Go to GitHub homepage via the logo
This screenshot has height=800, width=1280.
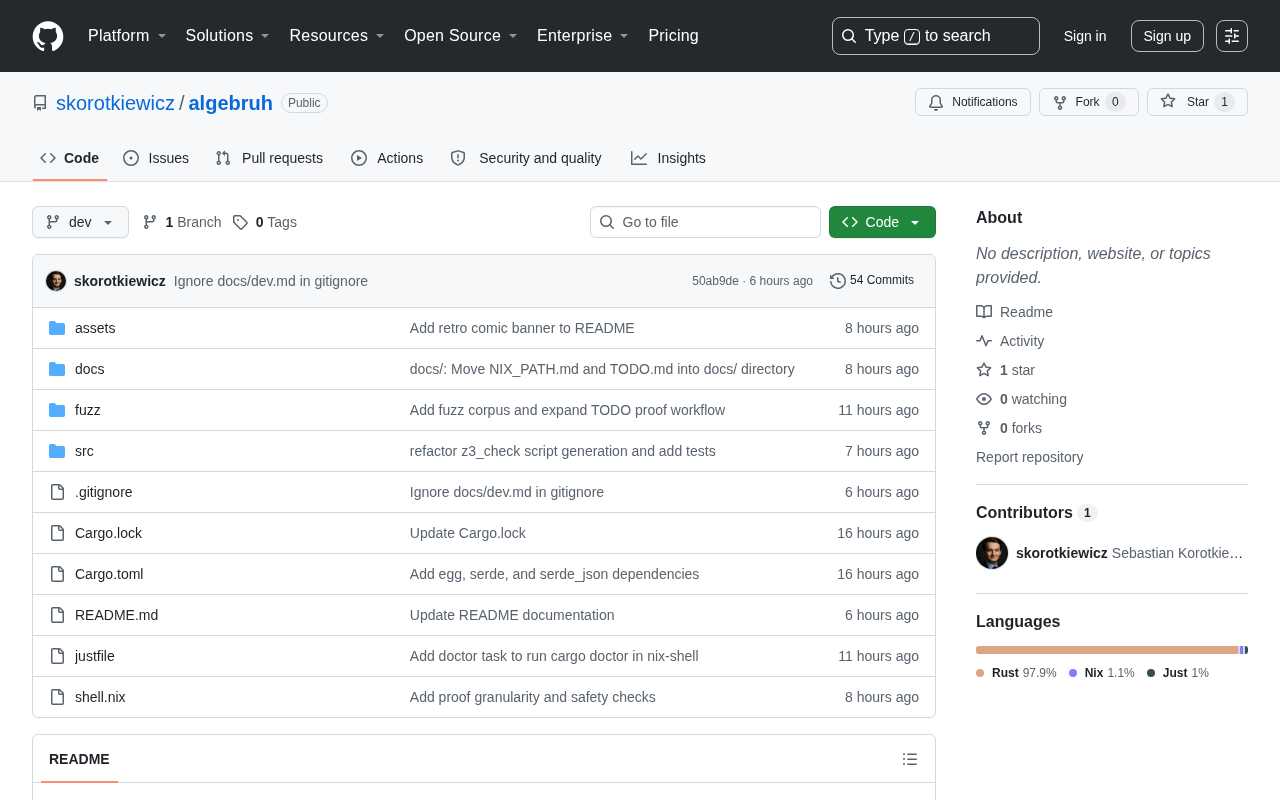point(48,36)
